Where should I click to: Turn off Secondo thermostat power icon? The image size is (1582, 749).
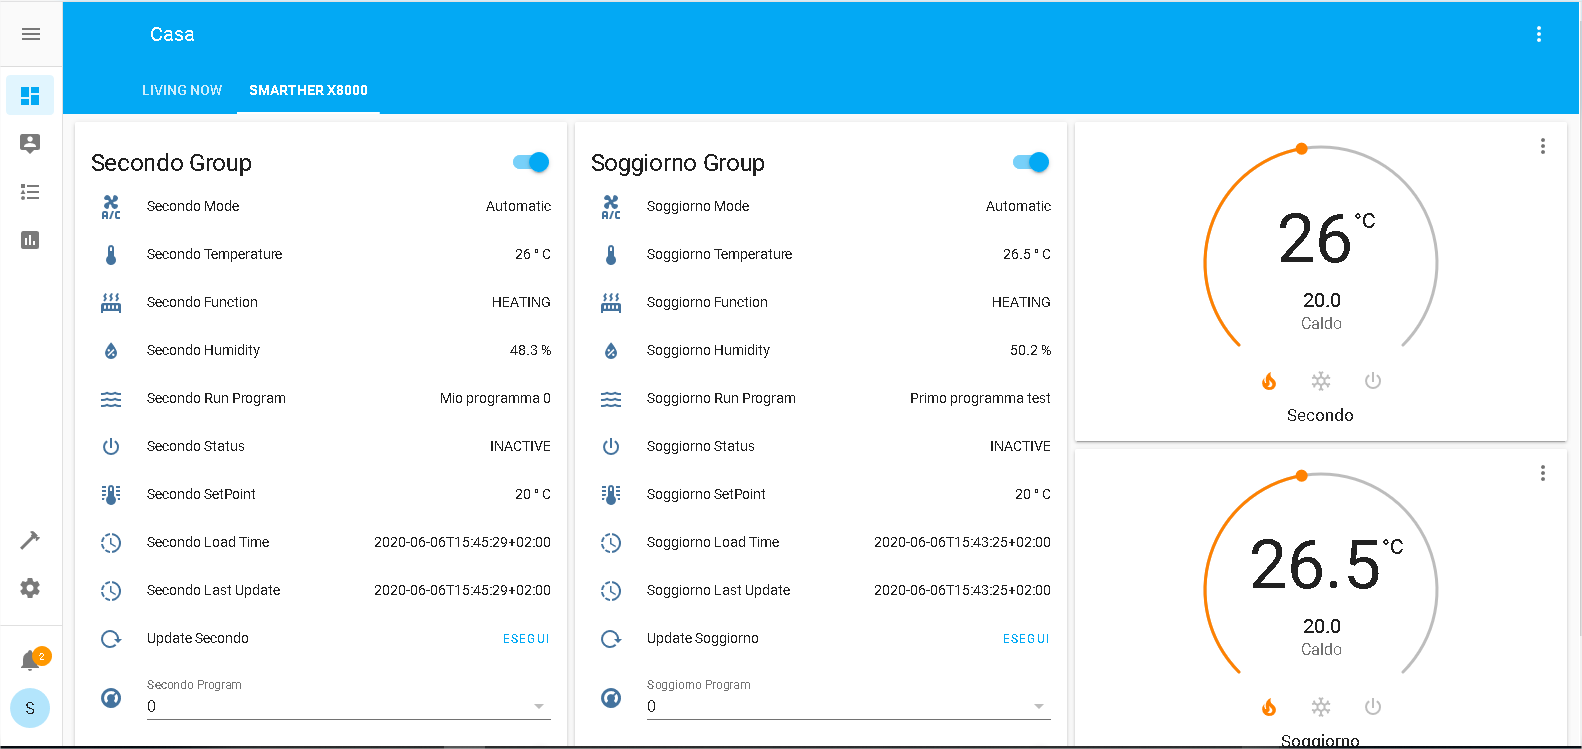point(1373,381)
